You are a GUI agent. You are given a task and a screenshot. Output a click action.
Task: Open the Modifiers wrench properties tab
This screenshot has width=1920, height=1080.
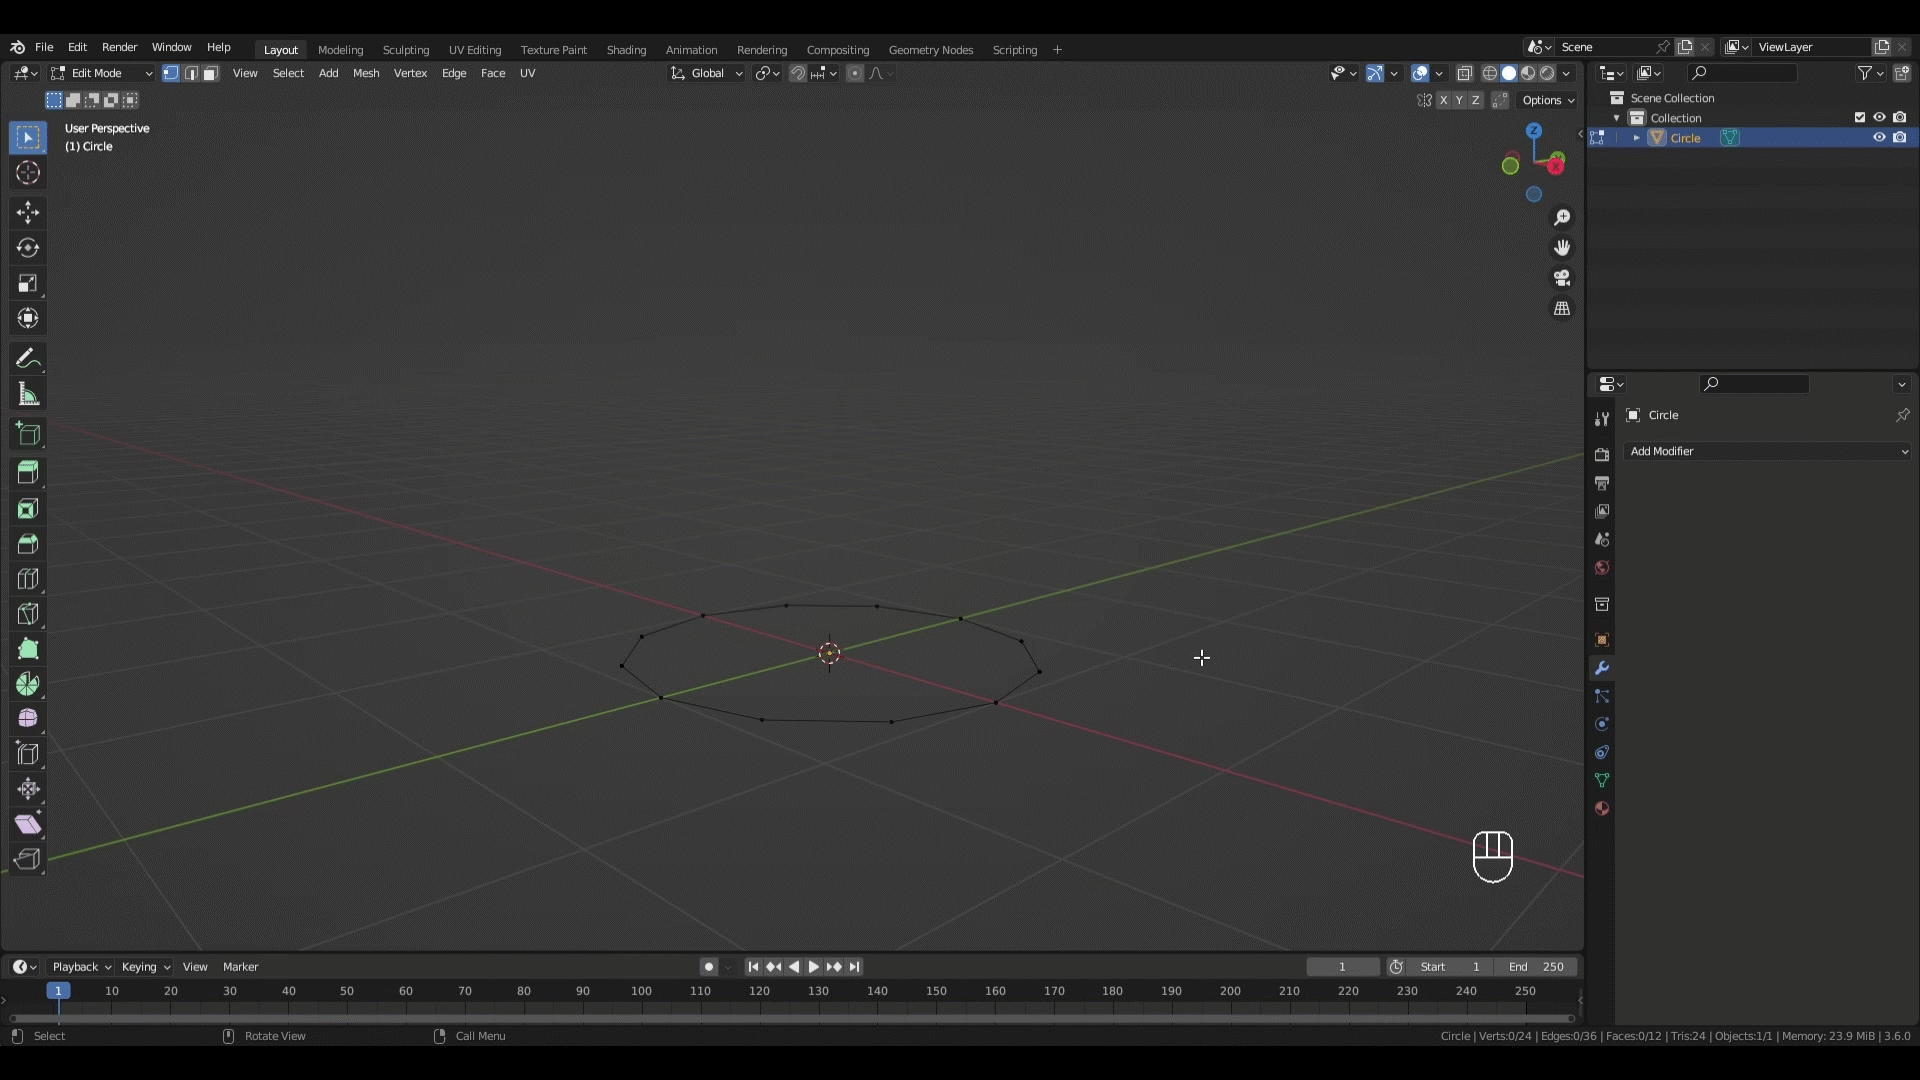[1602, 668]
